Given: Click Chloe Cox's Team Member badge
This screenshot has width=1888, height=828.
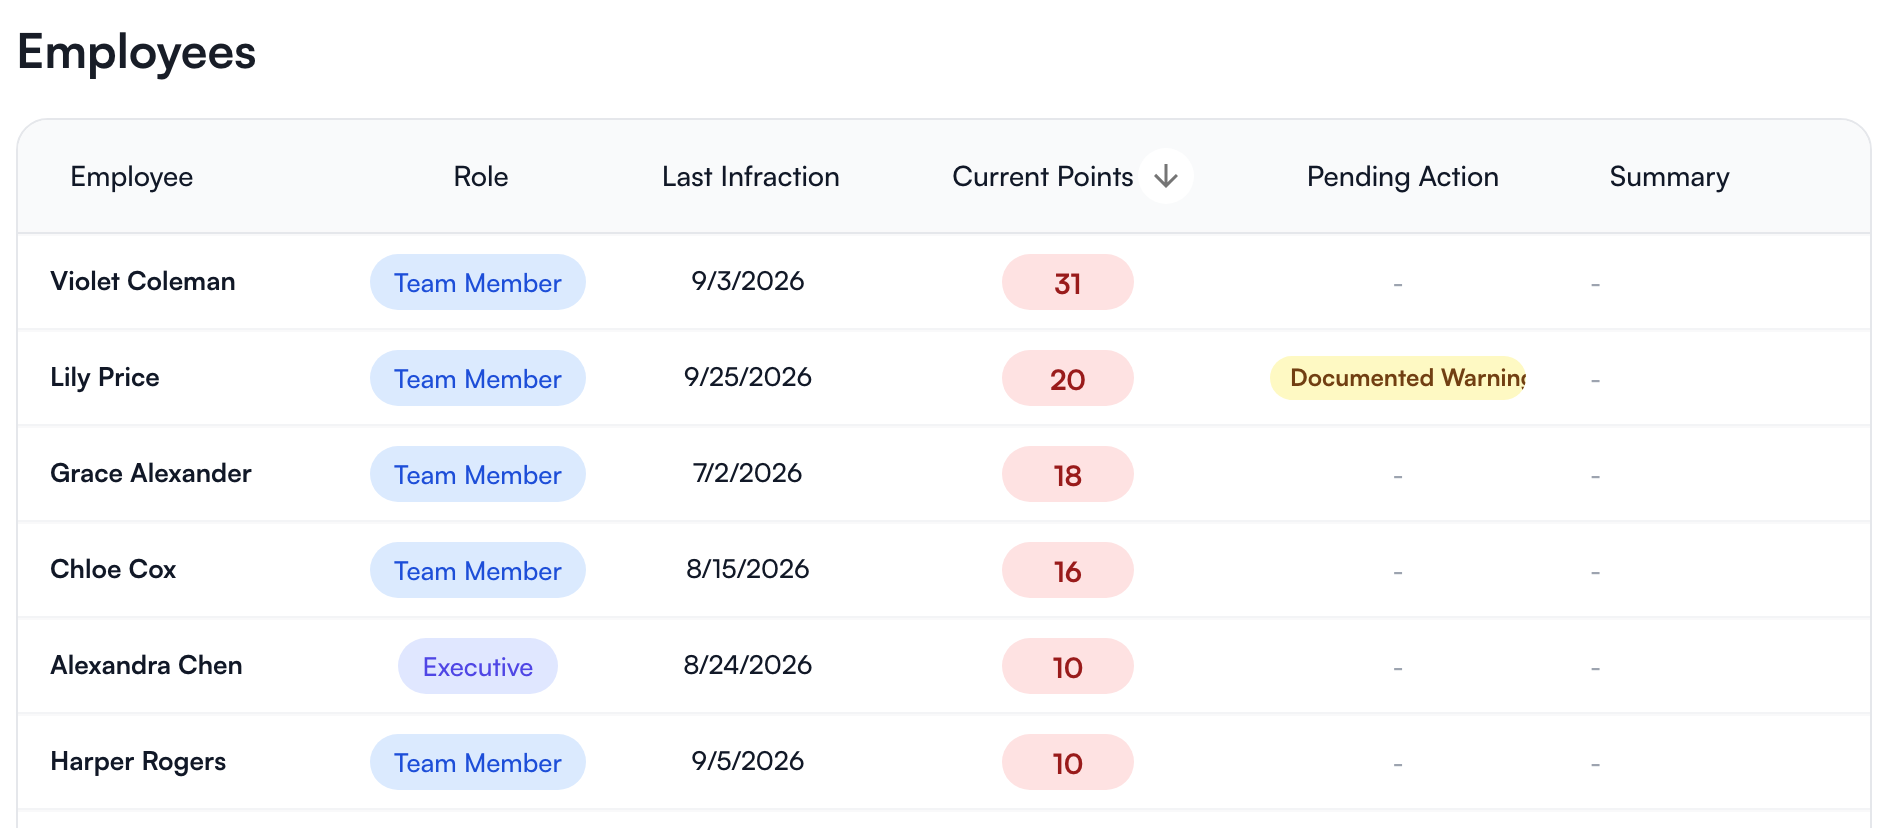Looking at the screenshot, I should (478, 570).
